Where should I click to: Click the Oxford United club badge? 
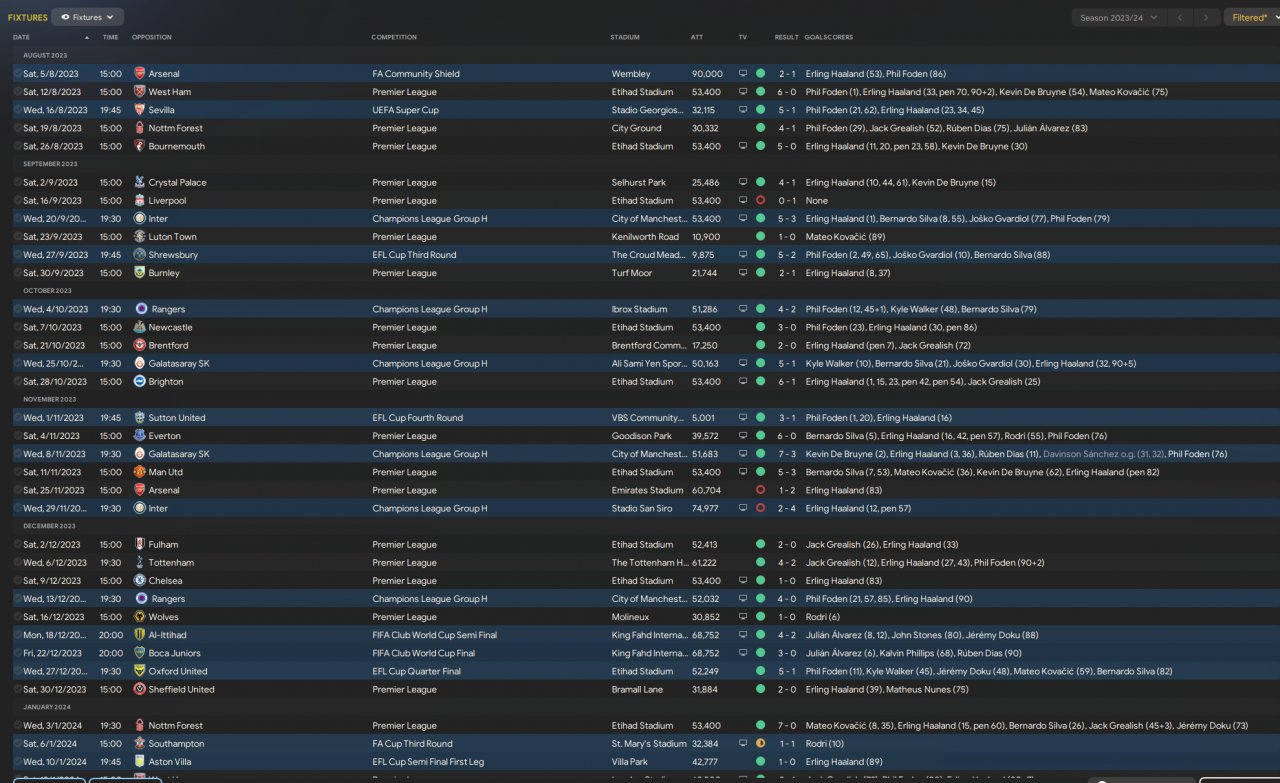(x=139, y=671)
